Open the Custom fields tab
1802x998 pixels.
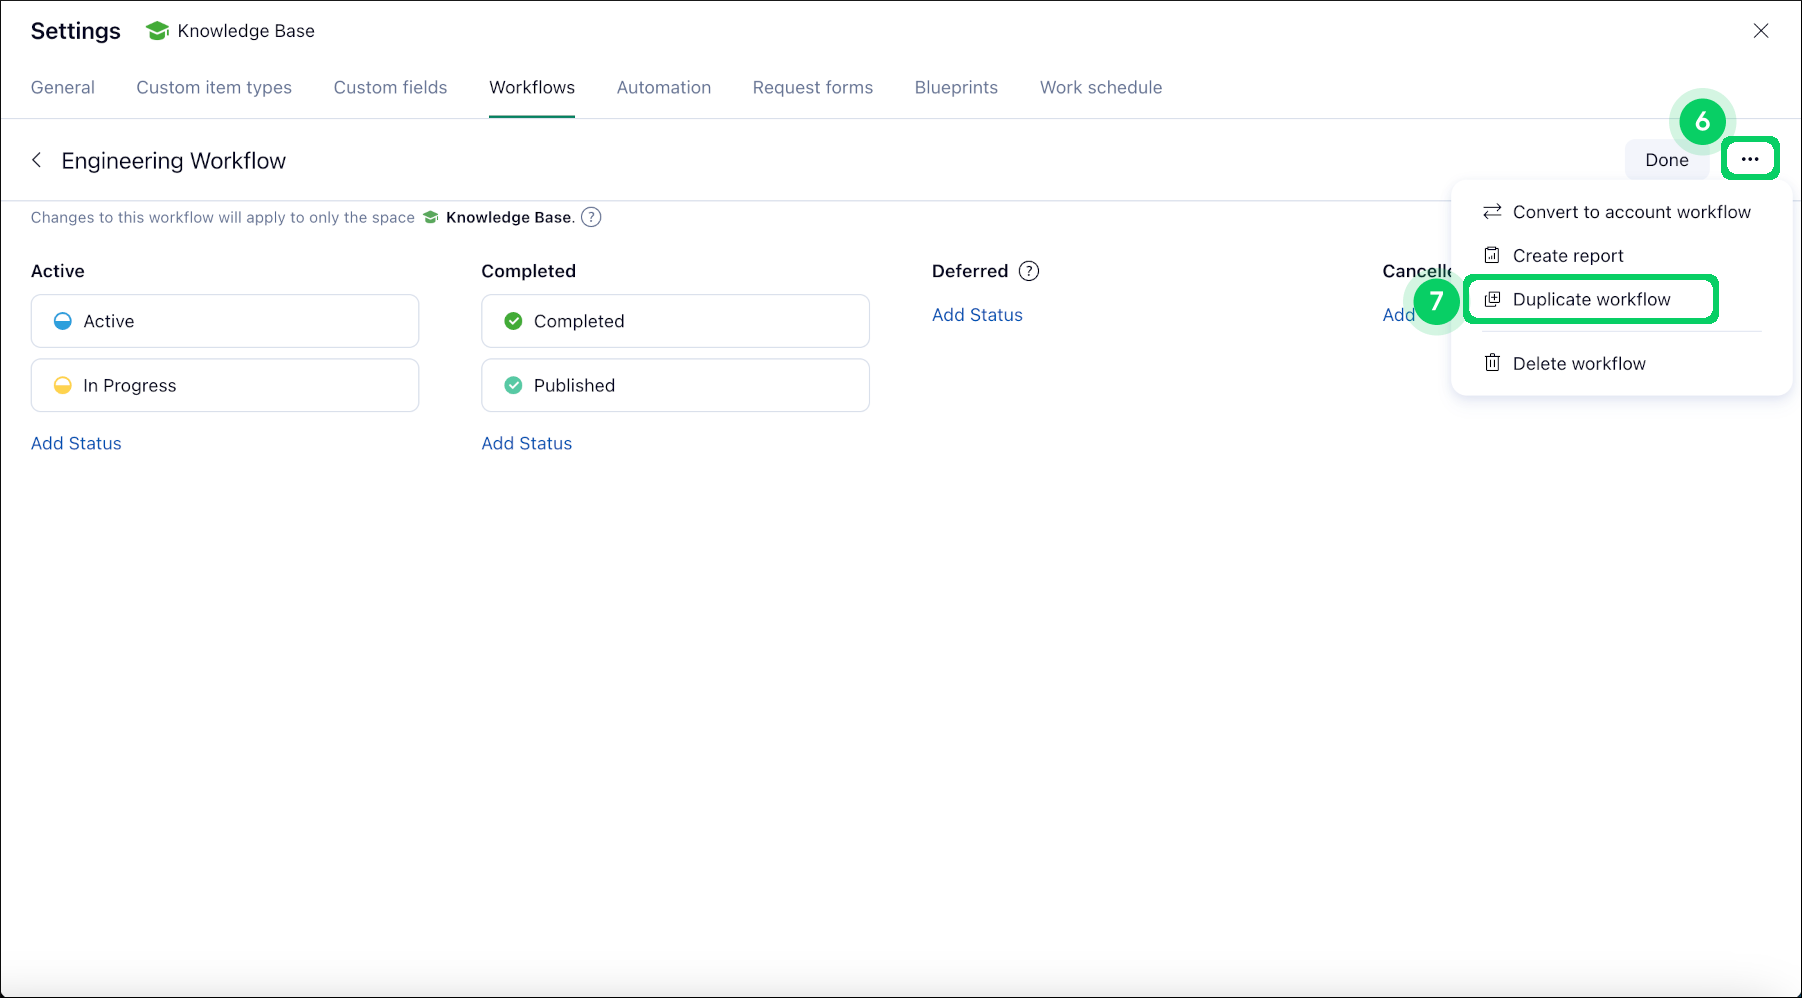tap(390, 87)
